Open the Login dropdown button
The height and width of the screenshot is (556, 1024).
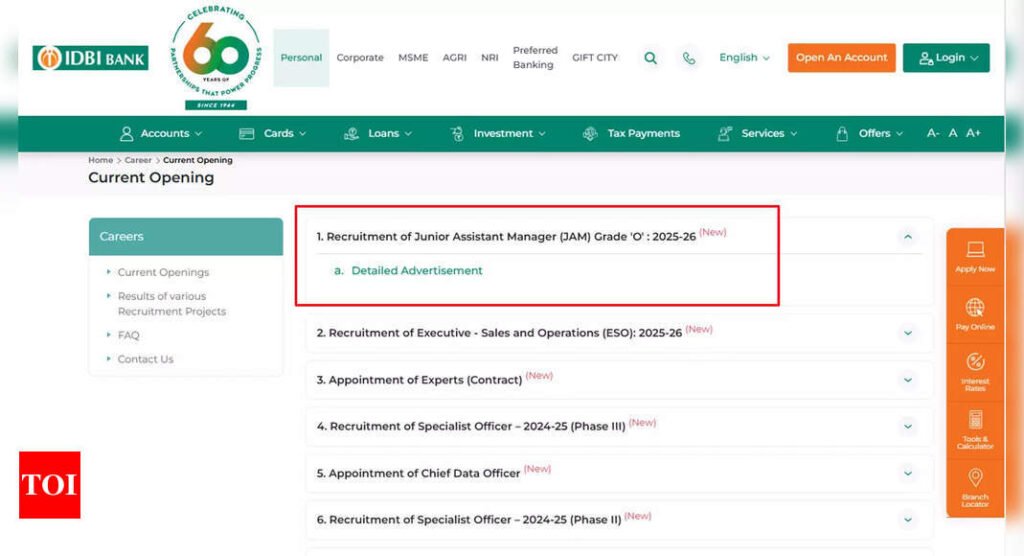(x=946, y=57)
